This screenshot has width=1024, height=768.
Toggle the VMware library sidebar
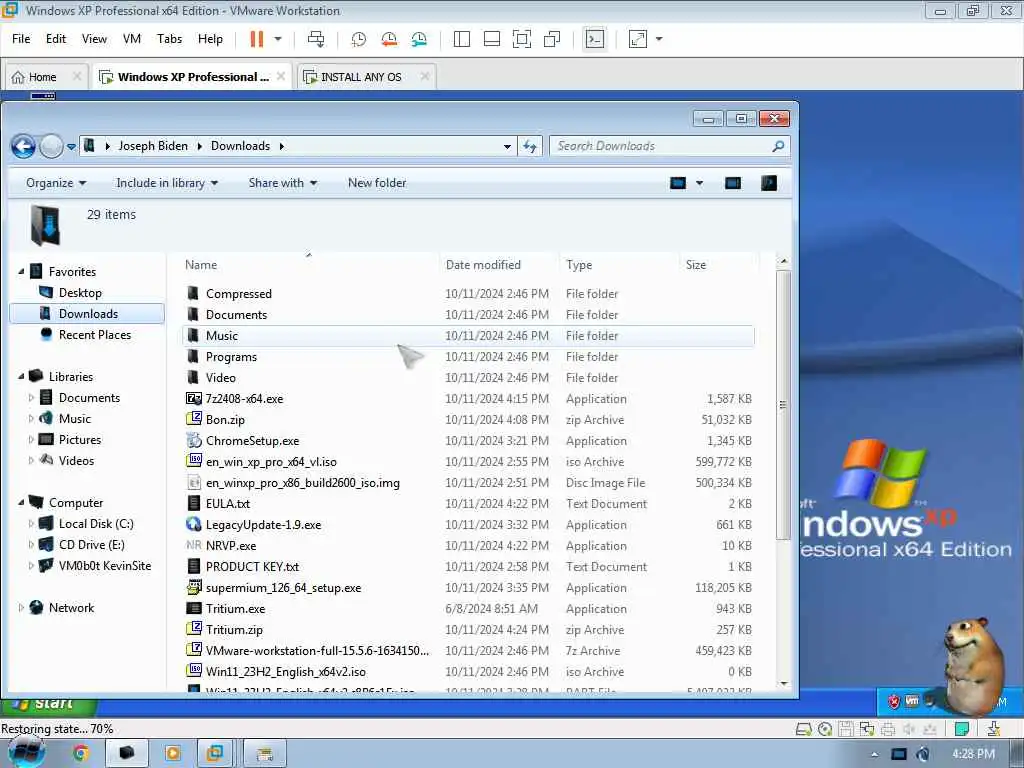point(462,39)
